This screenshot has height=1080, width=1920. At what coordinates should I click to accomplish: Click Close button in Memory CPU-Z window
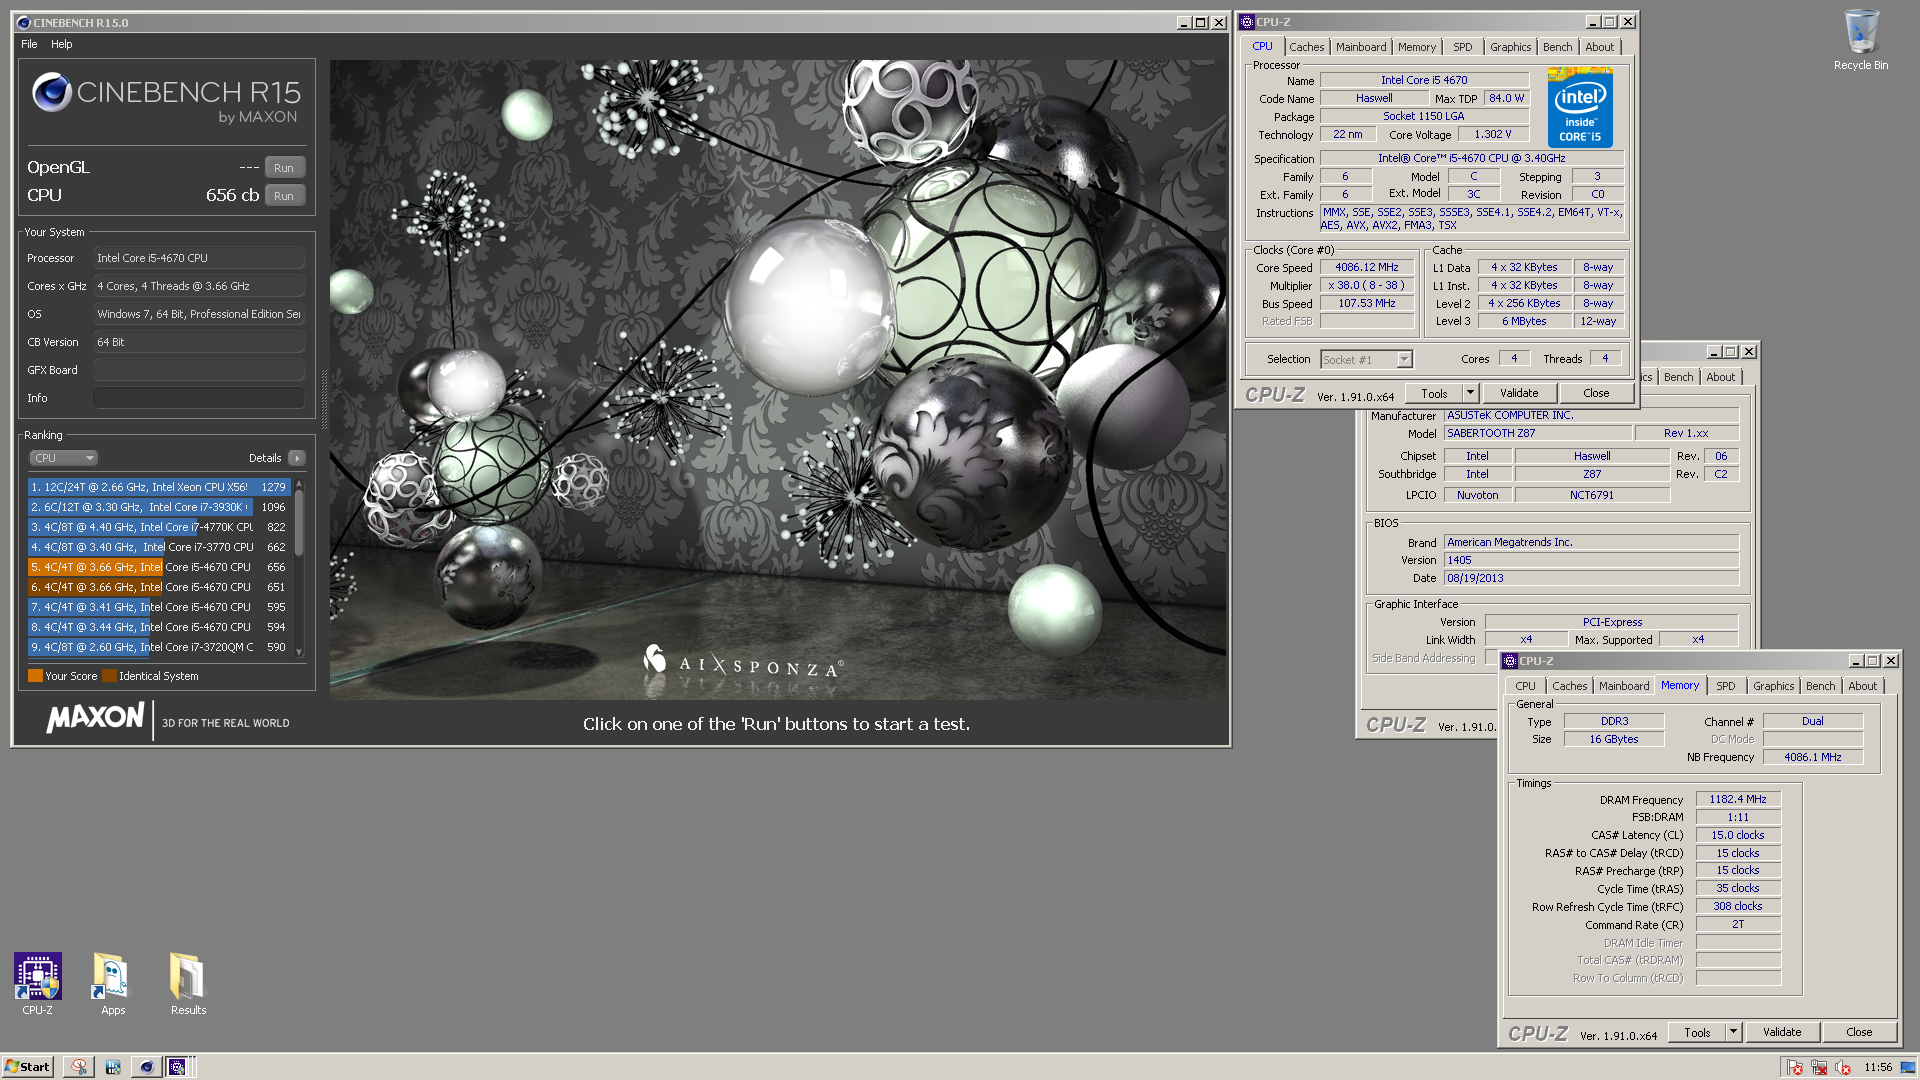click(x=1859, y=1033)
